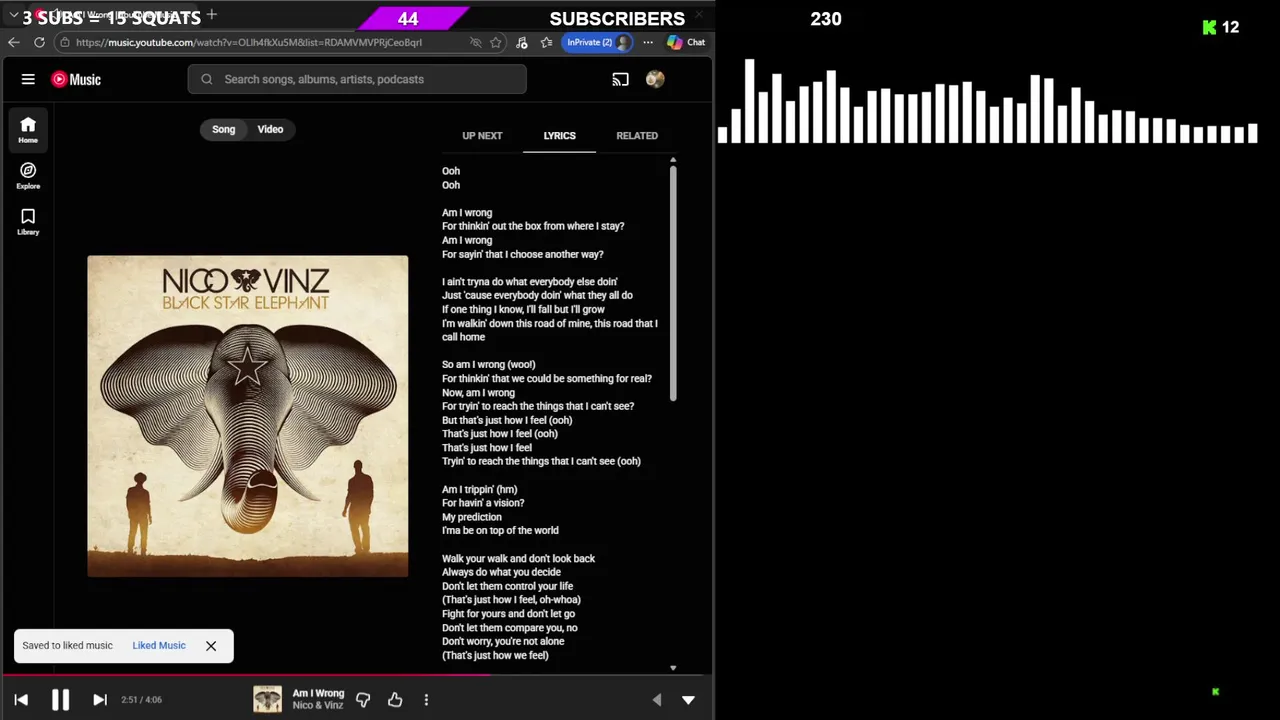The height and width of the screenshot is (720, 1280).
Task: Click lyric line "I'ma be on top of the world"
Action: 500,530
